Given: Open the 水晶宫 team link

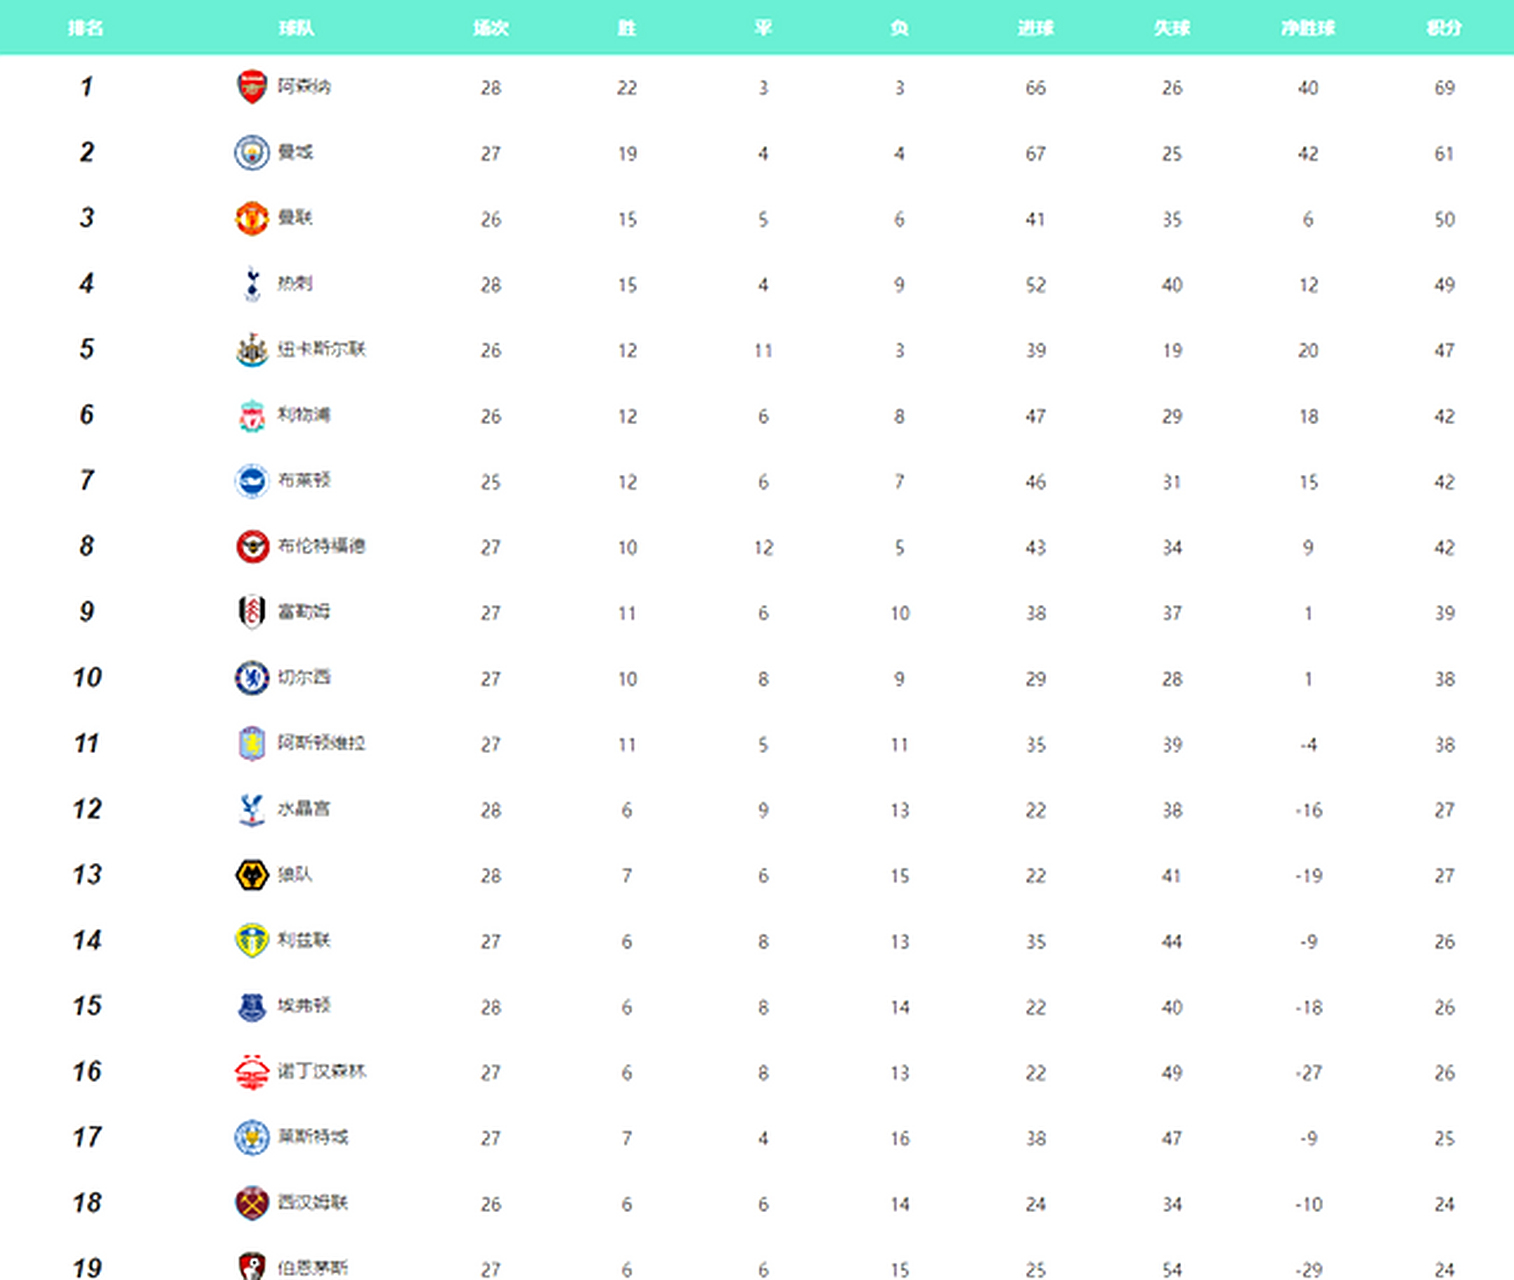Looking at the screenshot, I should click(304, 808).
